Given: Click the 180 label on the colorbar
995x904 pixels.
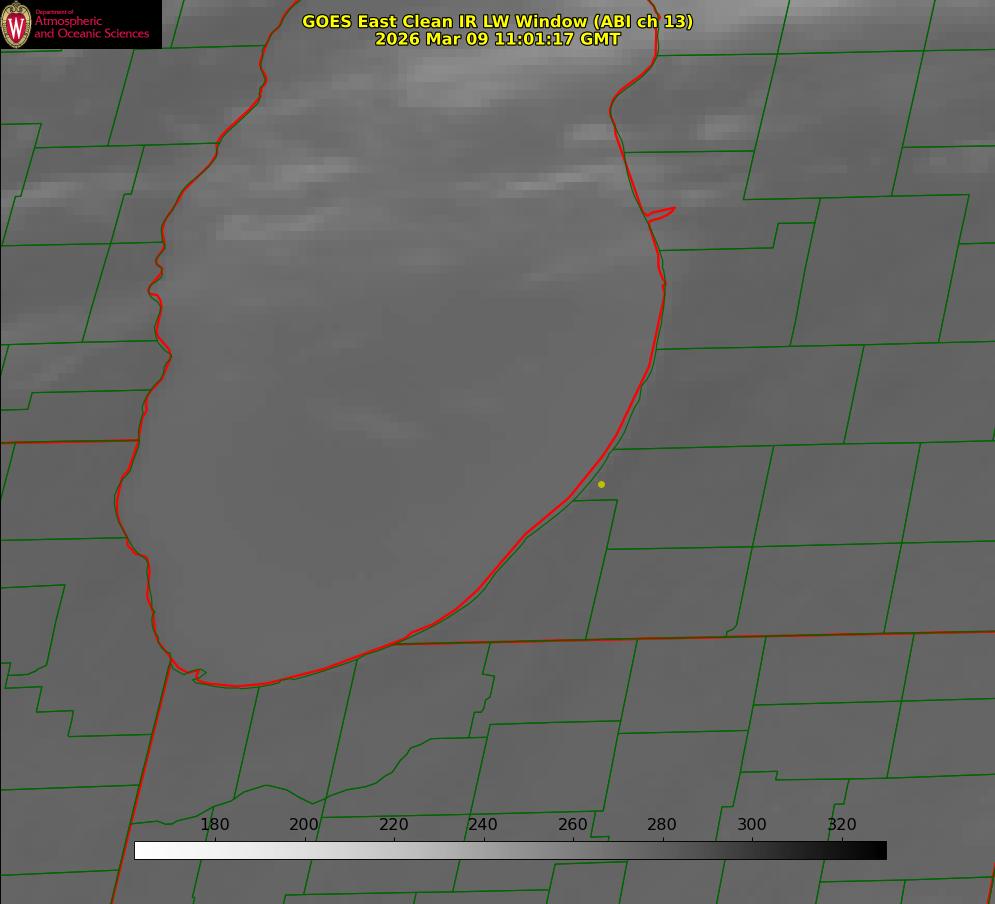Looking at the screenshot, I should [215, 825].
